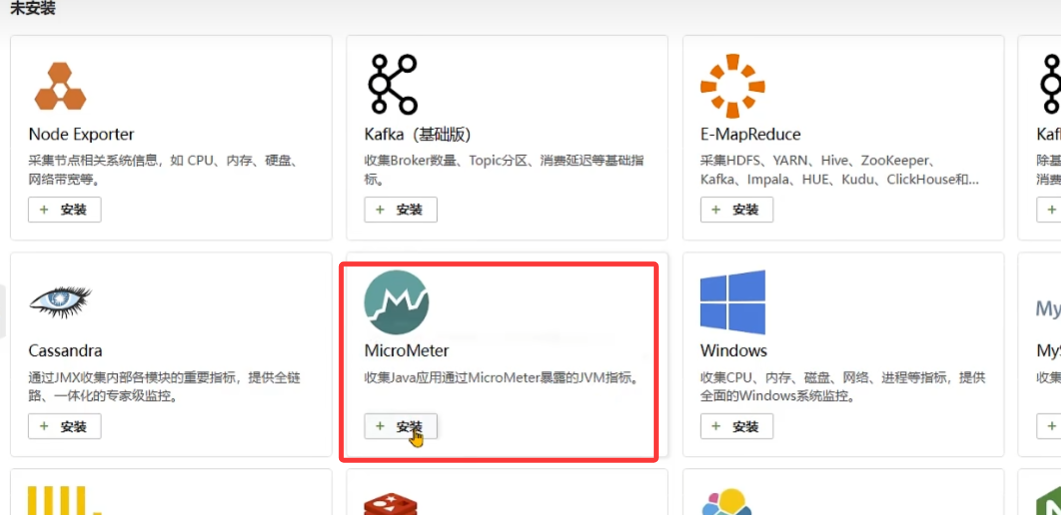Click the 未安装 section heading

click(32, 9)
